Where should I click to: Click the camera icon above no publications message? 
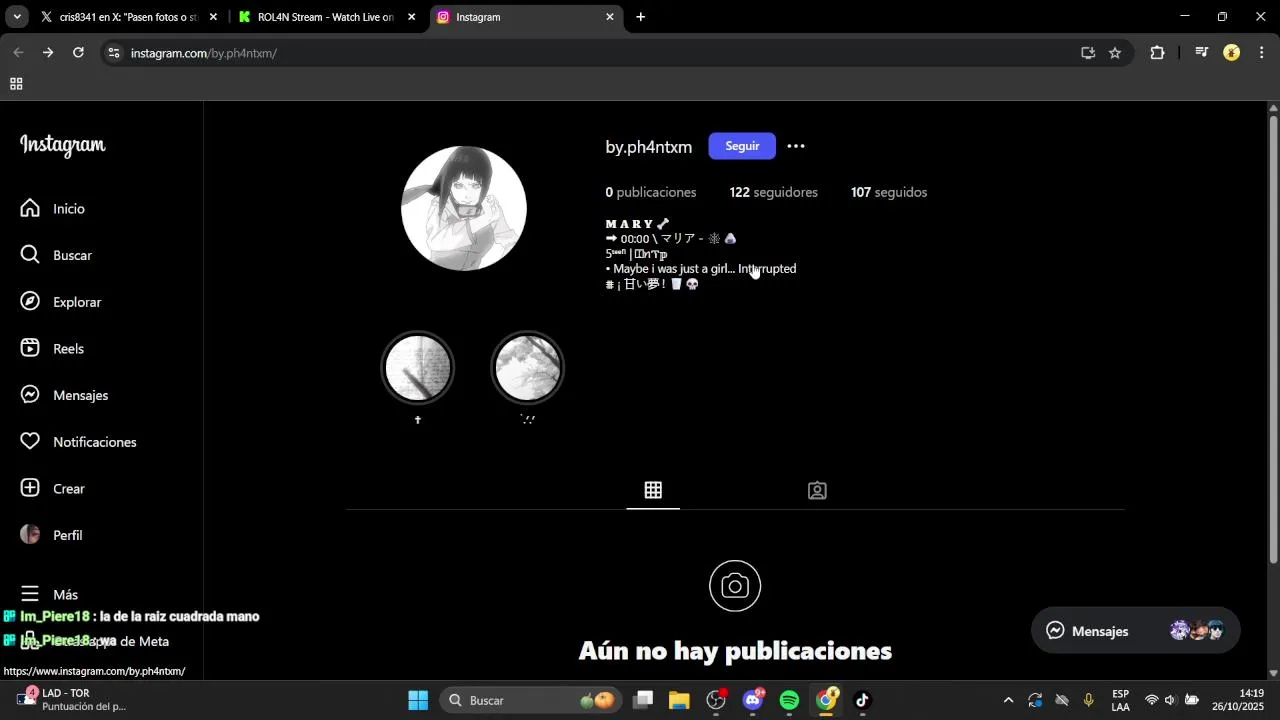pos(735,586)
